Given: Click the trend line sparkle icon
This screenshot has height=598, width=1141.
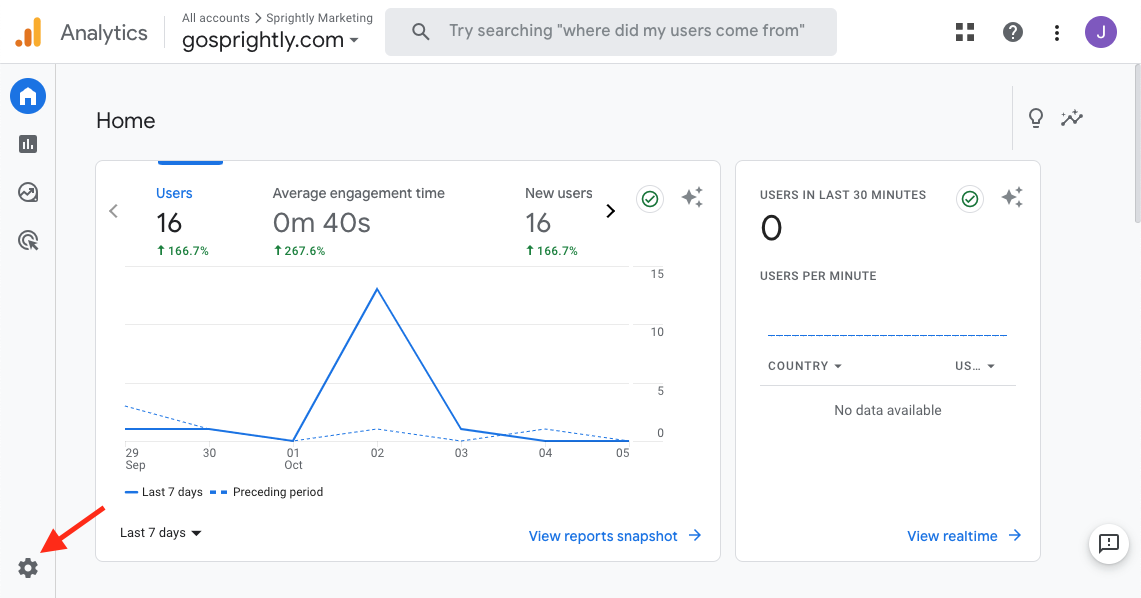Looking at the screenshot, I should (1072, 118).
